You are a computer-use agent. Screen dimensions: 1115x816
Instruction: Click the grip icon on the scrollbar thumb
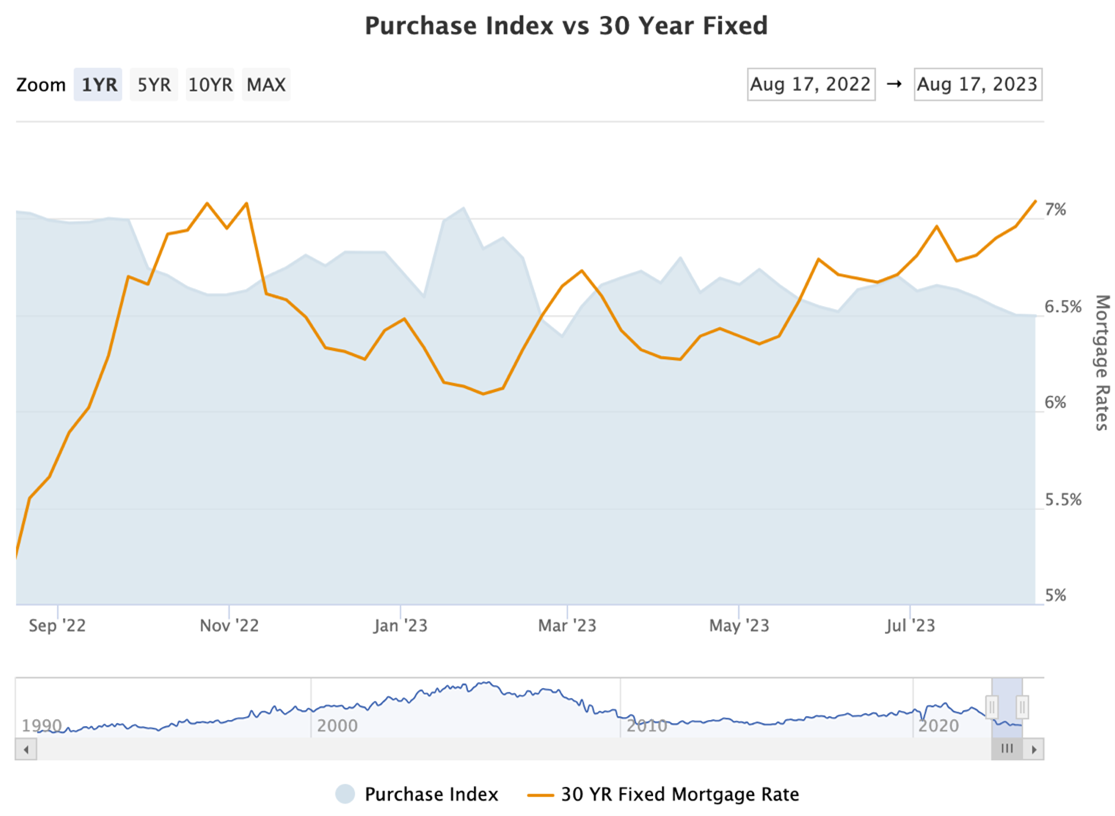coord(1007,749)
